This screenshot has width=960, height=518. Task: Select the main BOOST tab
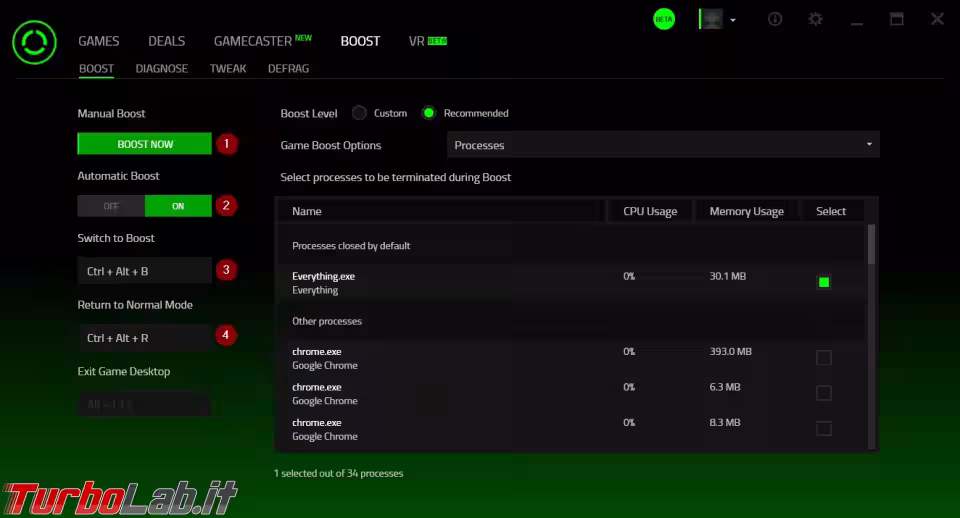click(360, 41)
